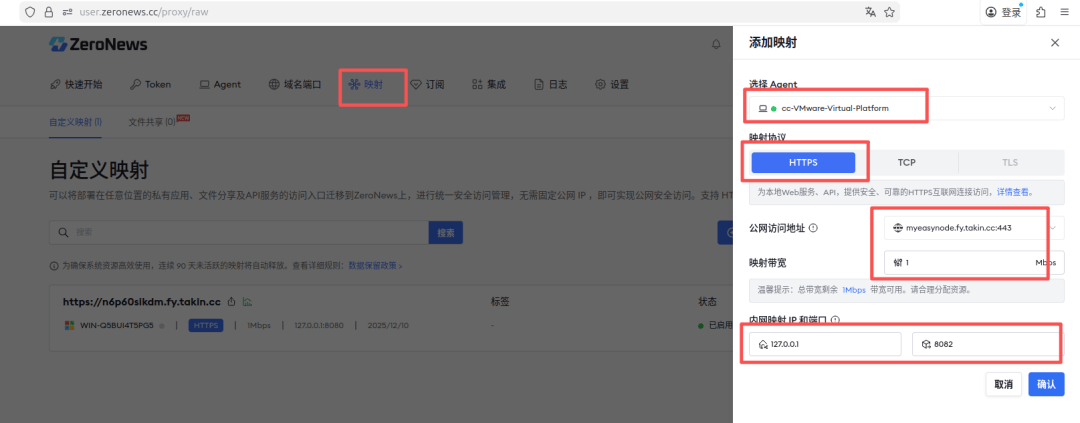Switch to the 自定义映射 tab

tap(75, 122)
